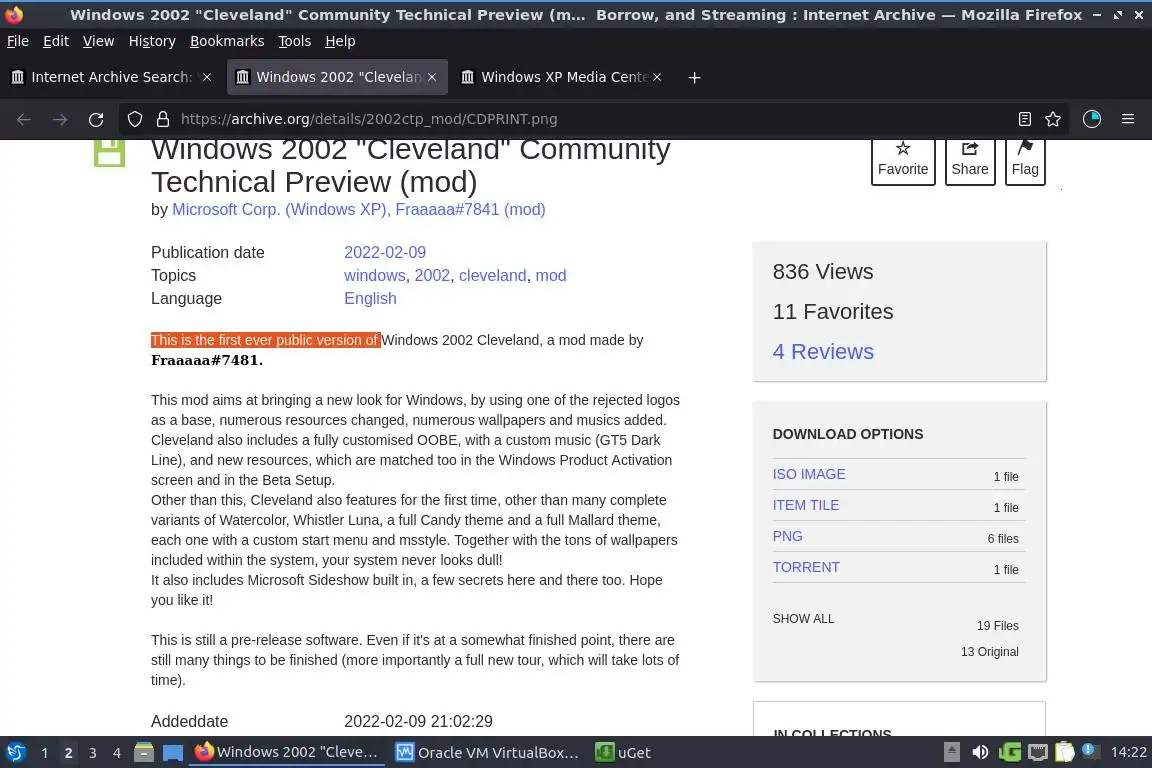
Task: Click the network monitor tray icon
Action: [x=1037, y=752]
